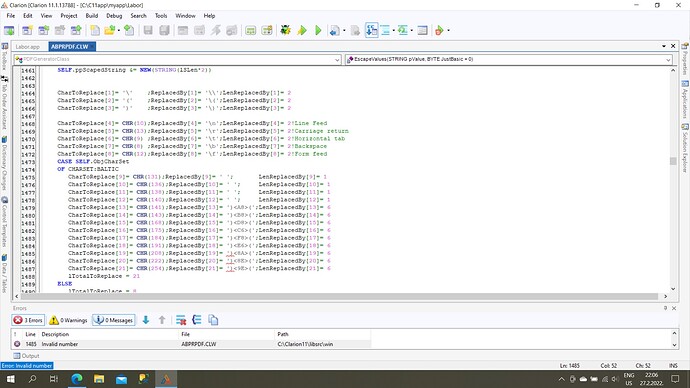Sort errors by the Line column header
Screen dimensions: 690x388
pos(30,334)
